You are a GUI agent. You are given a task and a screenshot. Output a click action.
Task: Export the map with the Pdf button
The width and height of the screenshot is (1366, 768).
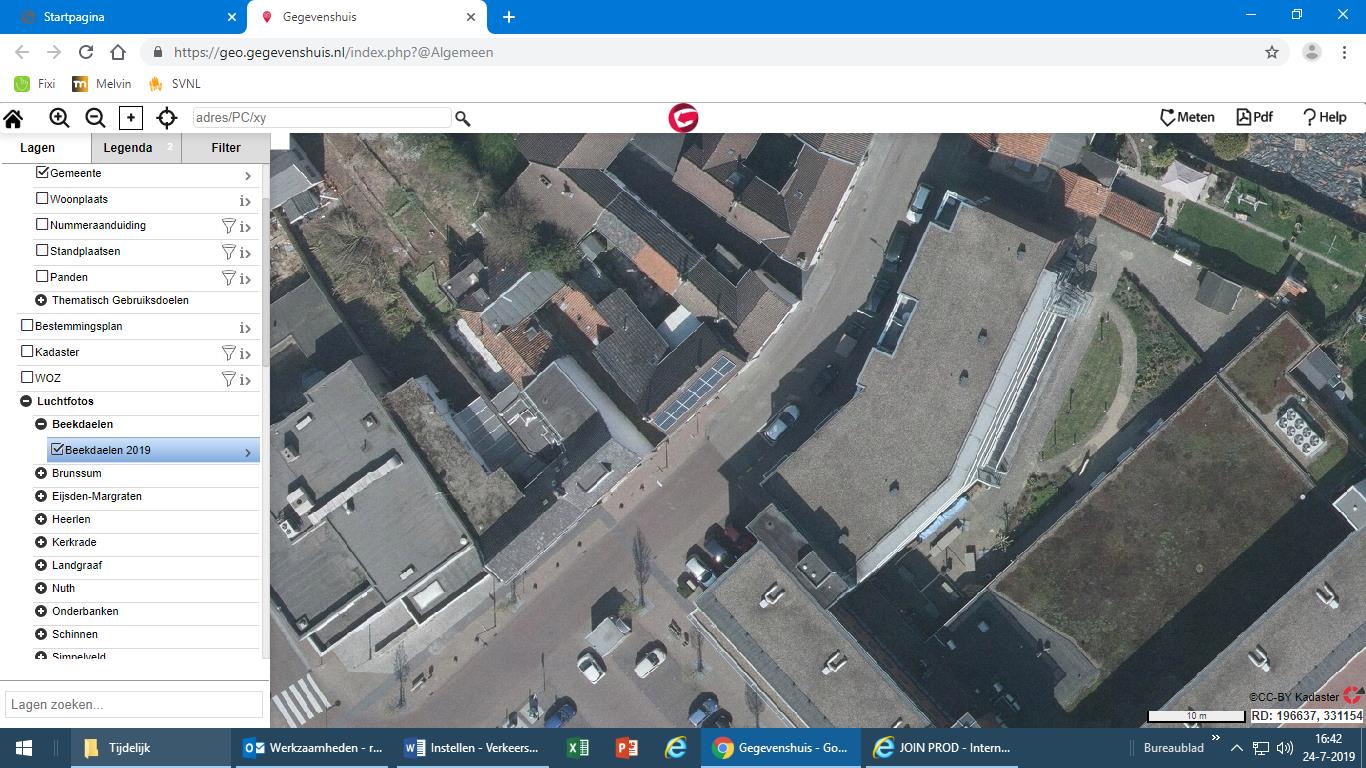1255,117
